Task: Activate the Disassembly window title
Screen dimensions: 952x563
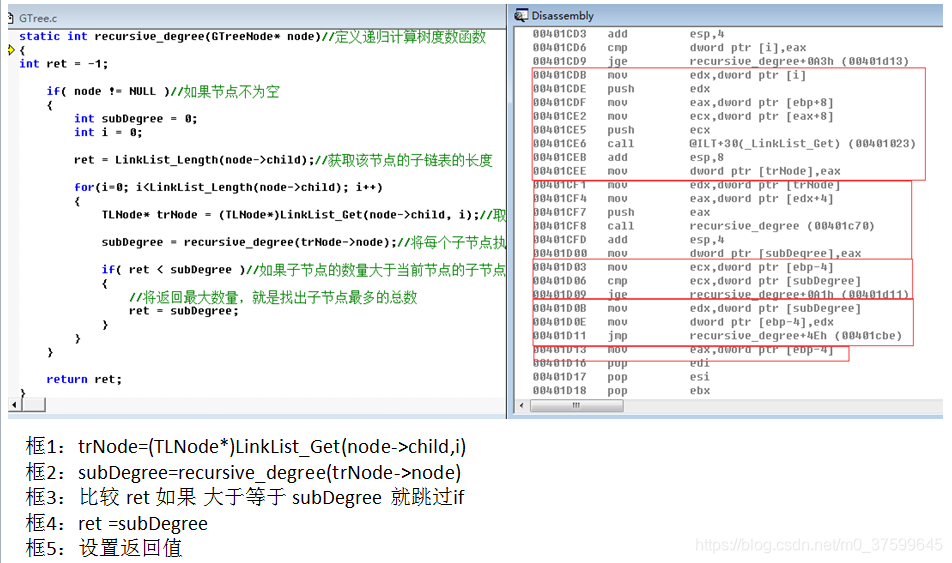Action: pos(562,16)
